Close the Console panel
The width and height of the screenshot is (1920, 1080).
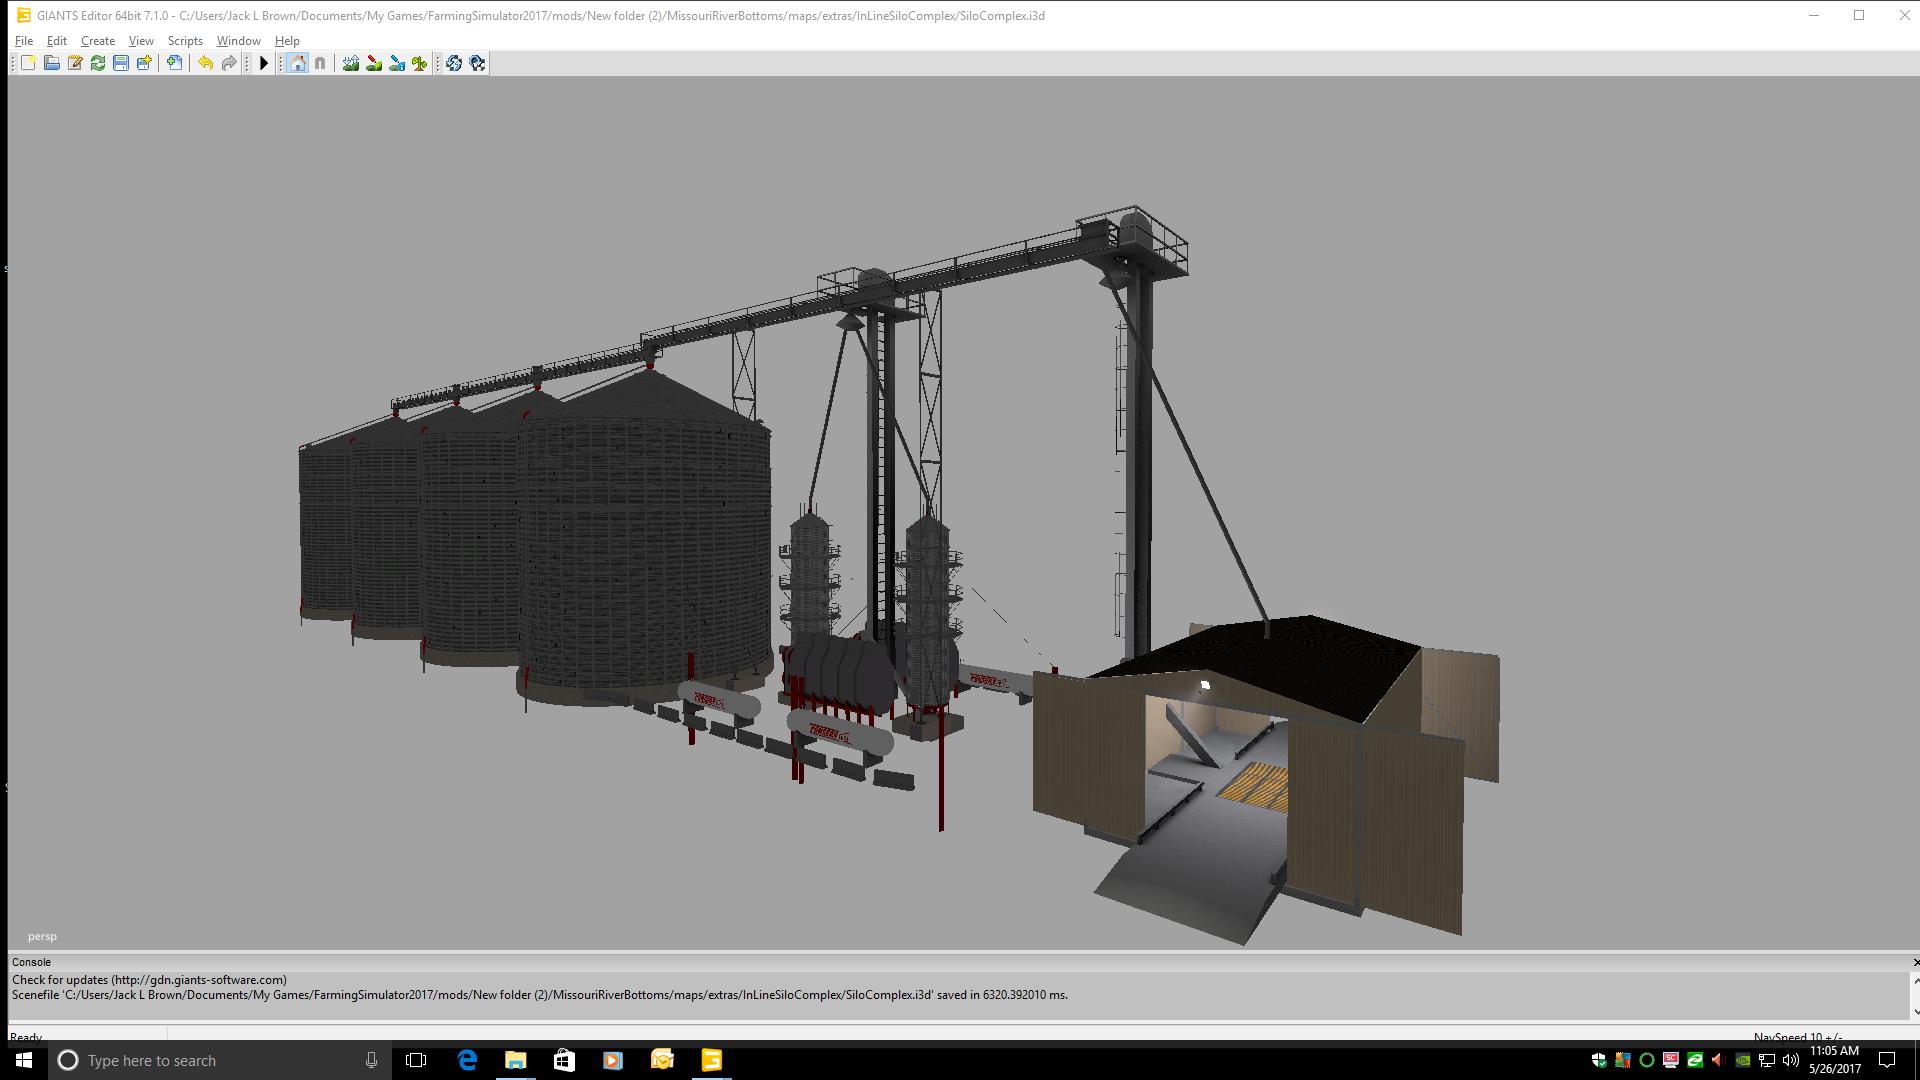1915,962
